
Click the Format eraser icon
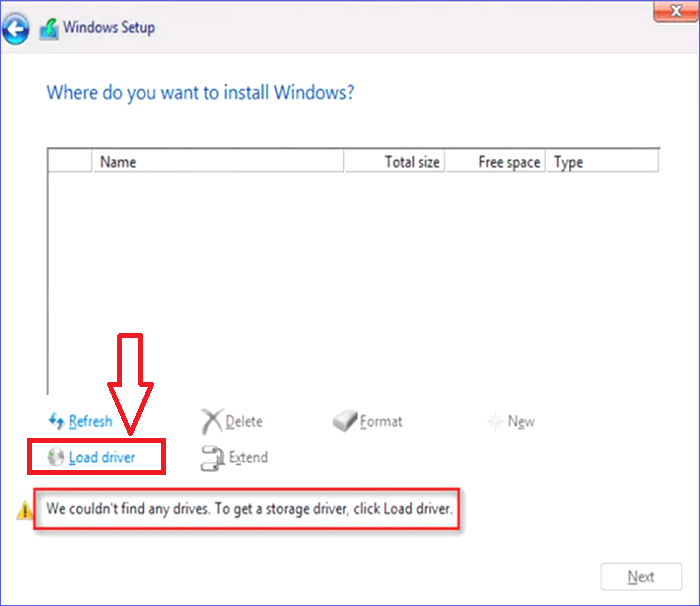[x=345, y=421]
